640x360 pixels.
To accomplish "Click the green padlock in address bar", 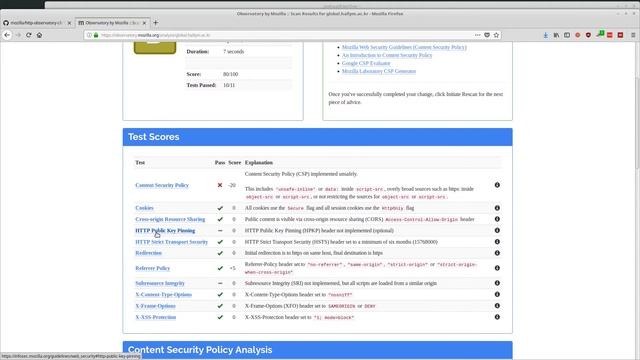I will coord(96,35).
